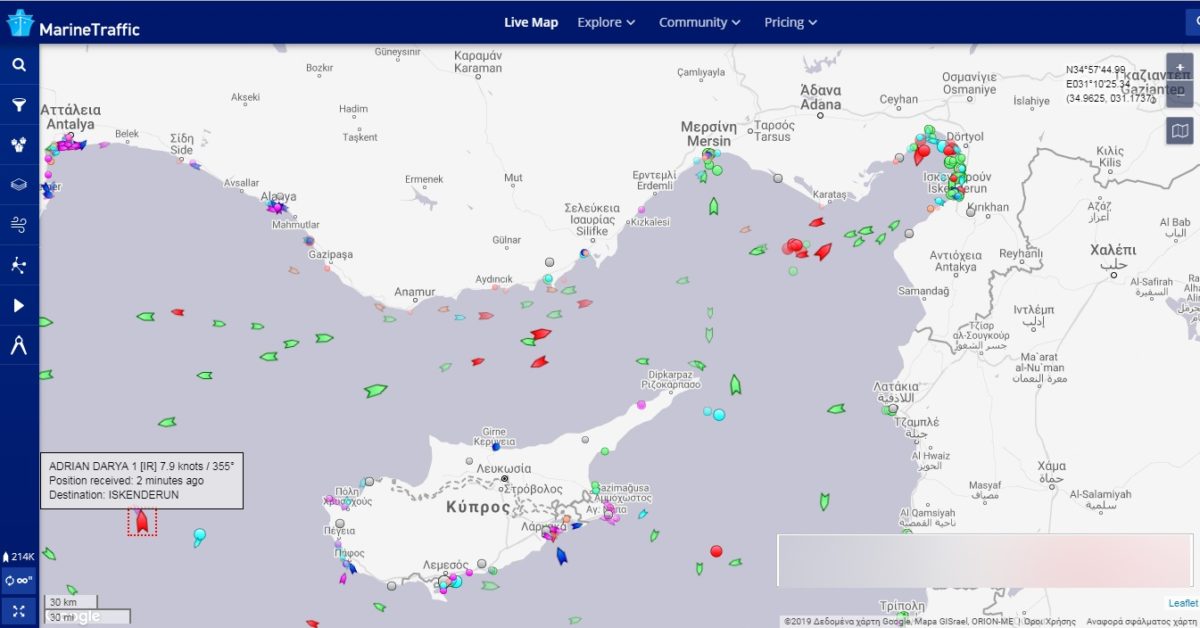
Task: Click the ADRIAN DARYA 1 red vessel marker
Action: [142, 521]
